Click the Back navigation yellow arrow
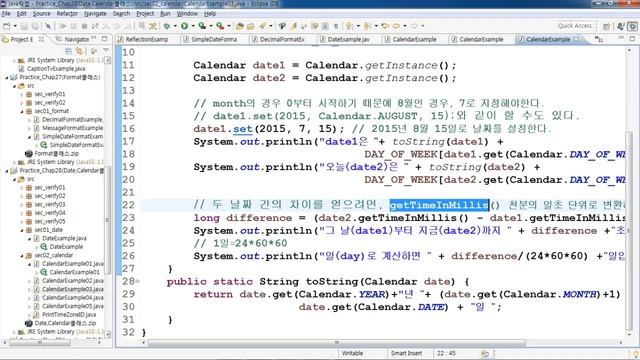 396,26
